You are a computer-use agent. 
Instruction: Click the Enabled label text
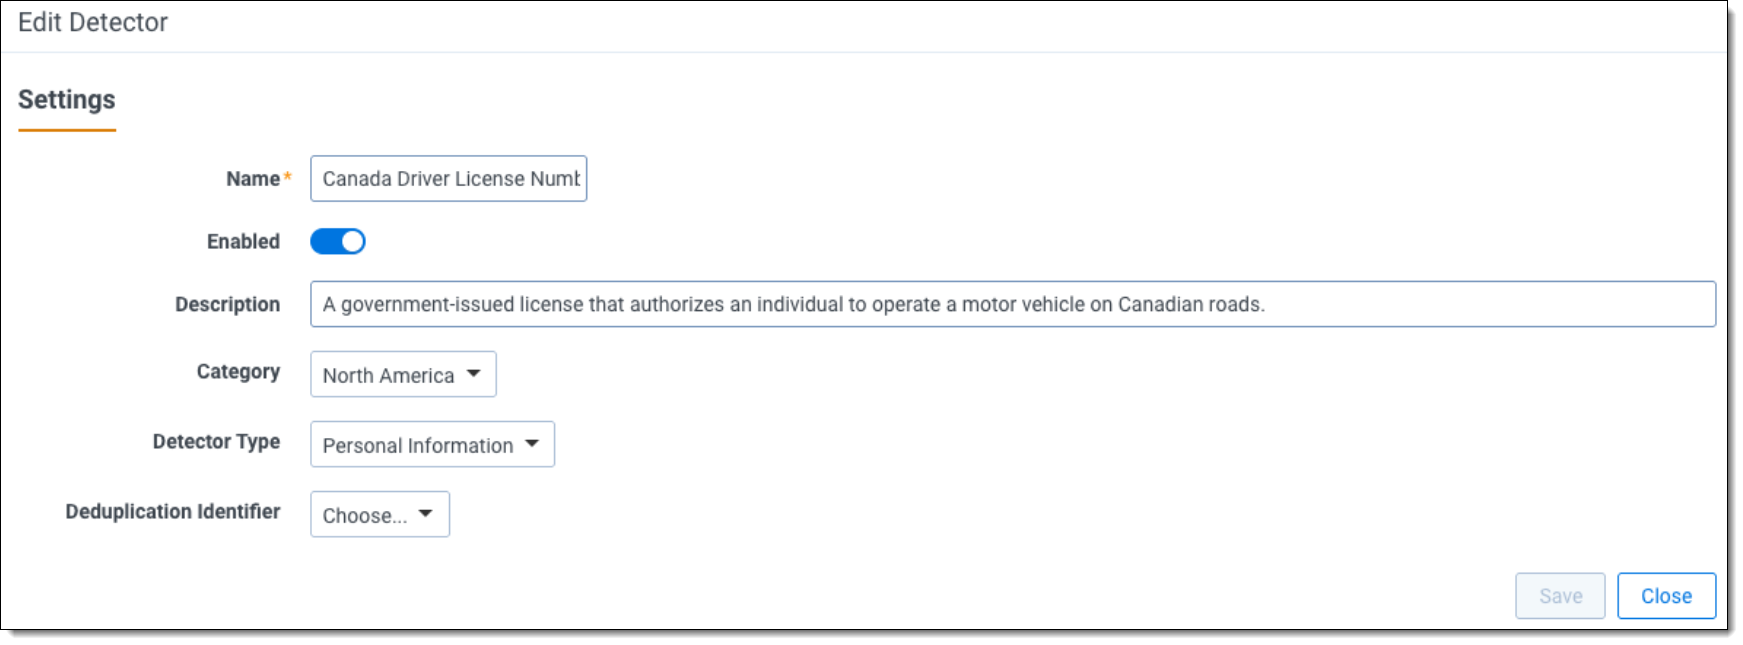tap(243, 242)
